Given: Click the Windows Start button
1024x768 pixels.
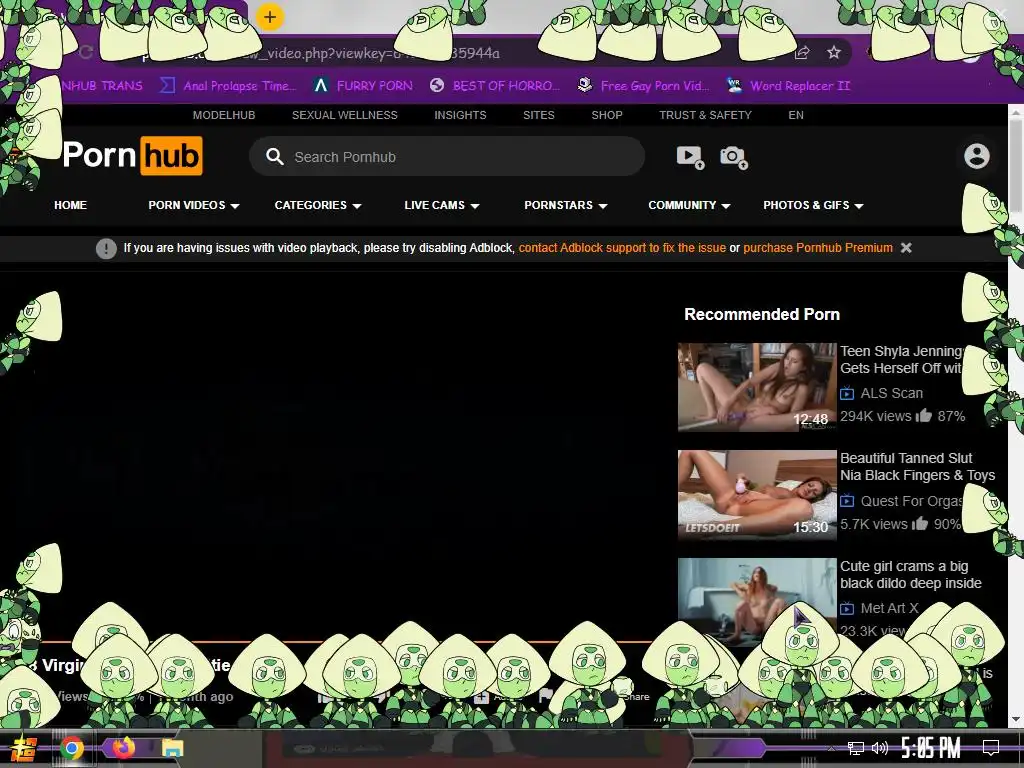Looking at the screenshot, I should (22, 748).
